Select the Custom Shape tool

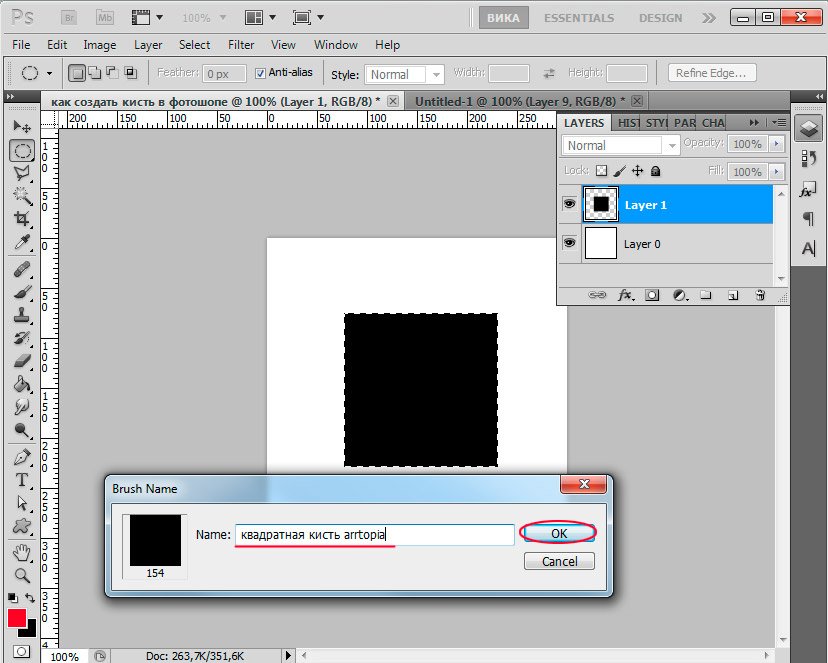pos(22,526)
